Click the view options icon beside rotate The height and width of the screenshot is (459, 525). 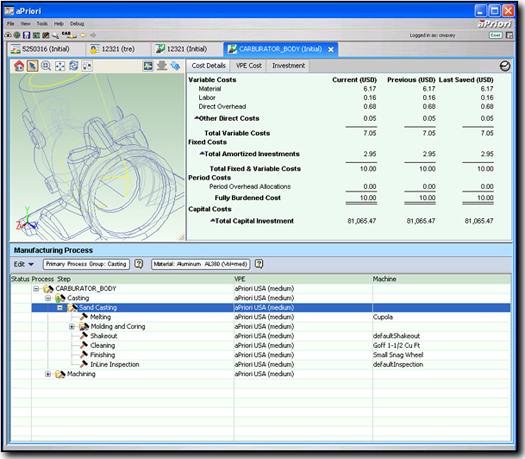tap(87, 66)
